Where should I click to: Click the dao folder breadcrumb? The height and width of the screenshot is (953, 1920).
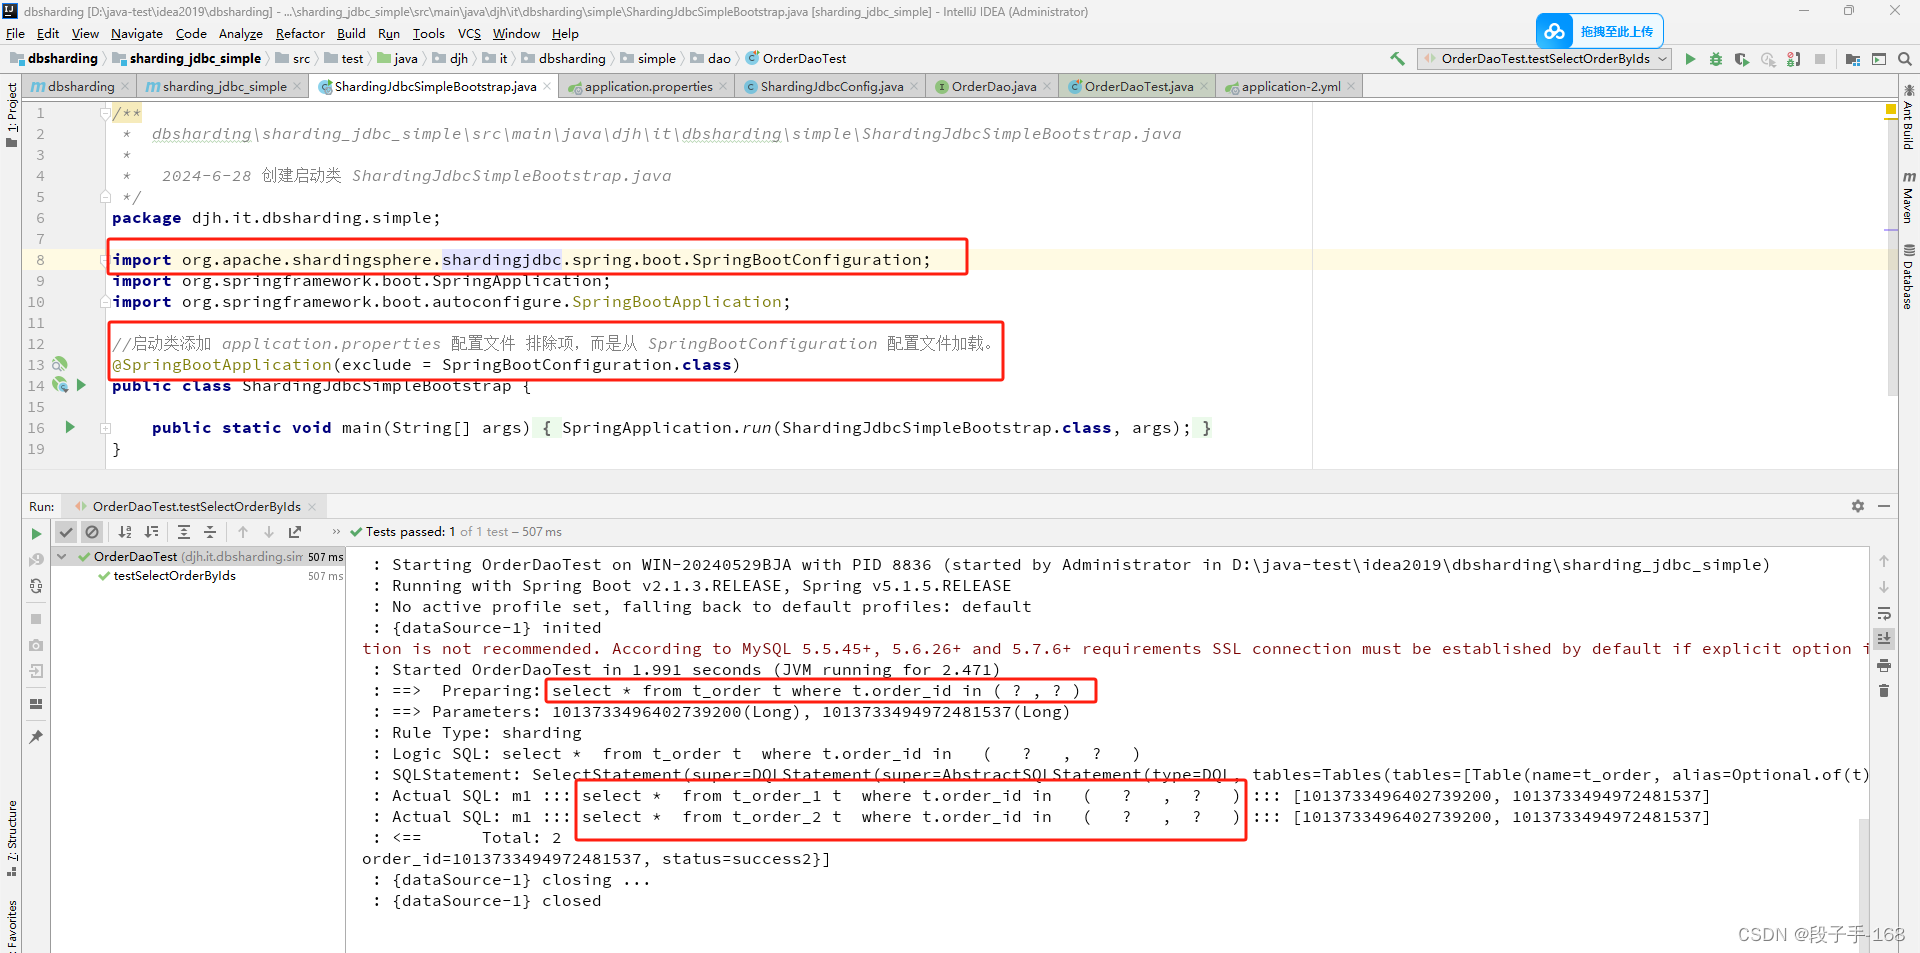pos(711,59)
